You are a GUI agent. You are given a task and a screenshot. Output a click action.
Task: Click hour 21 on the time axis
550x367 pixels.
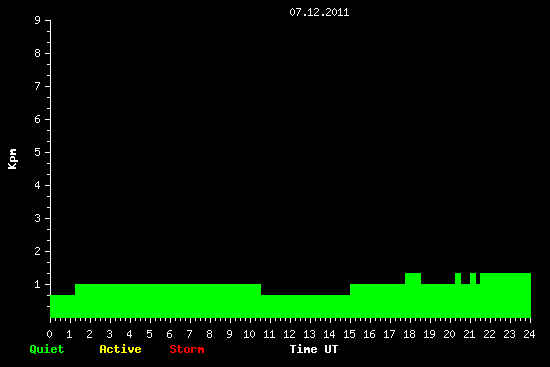point(469,334)
